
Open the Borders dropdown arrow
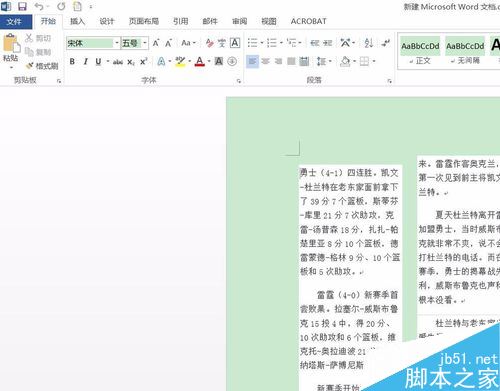point(374,62)
